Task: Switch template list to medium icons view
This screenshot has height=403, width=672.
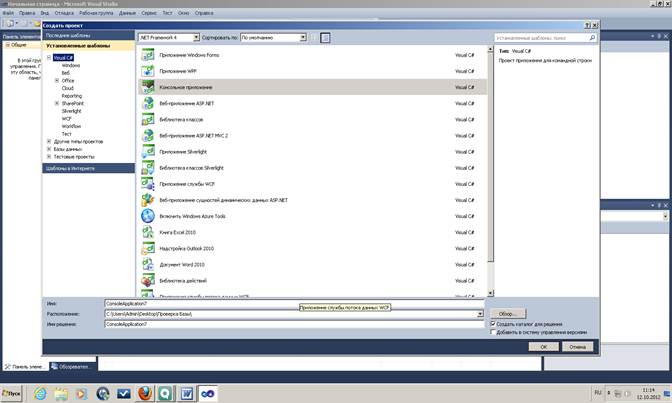Action: point(325,38)
